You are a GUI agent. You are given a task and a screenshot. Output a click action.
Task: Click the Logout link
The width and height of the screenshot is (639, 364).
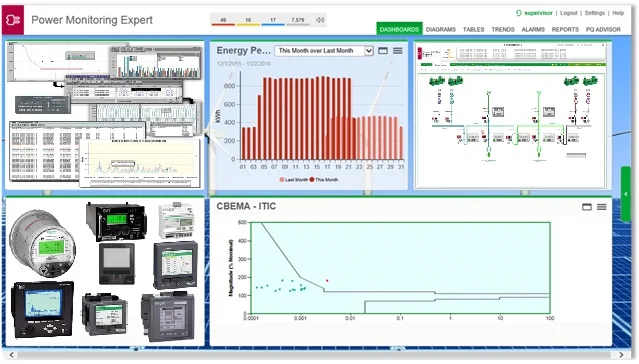568,13
